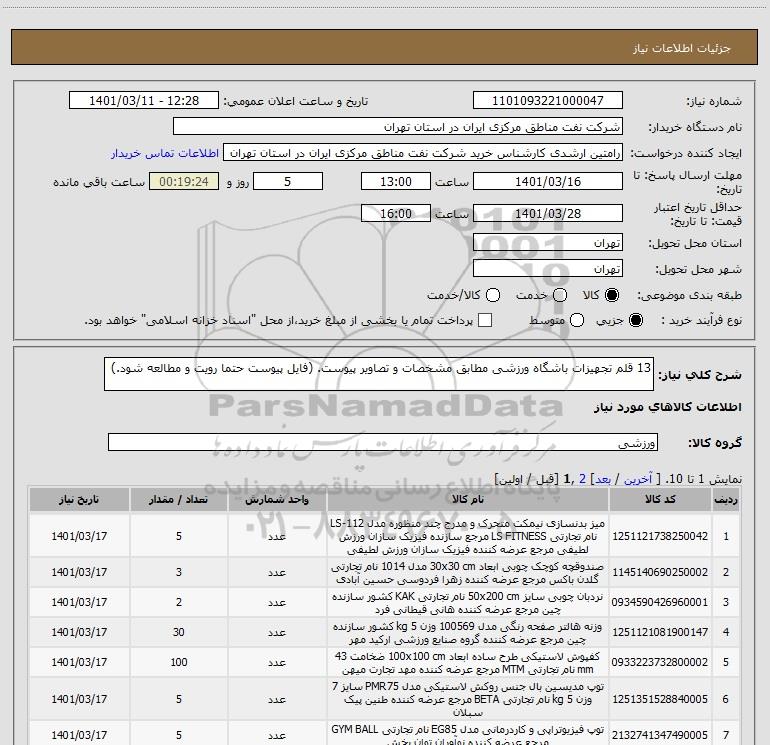Click quantity 30 in row 4
Image resolution: width=770 pixels, height=745 pixels.
click(179, 632)
